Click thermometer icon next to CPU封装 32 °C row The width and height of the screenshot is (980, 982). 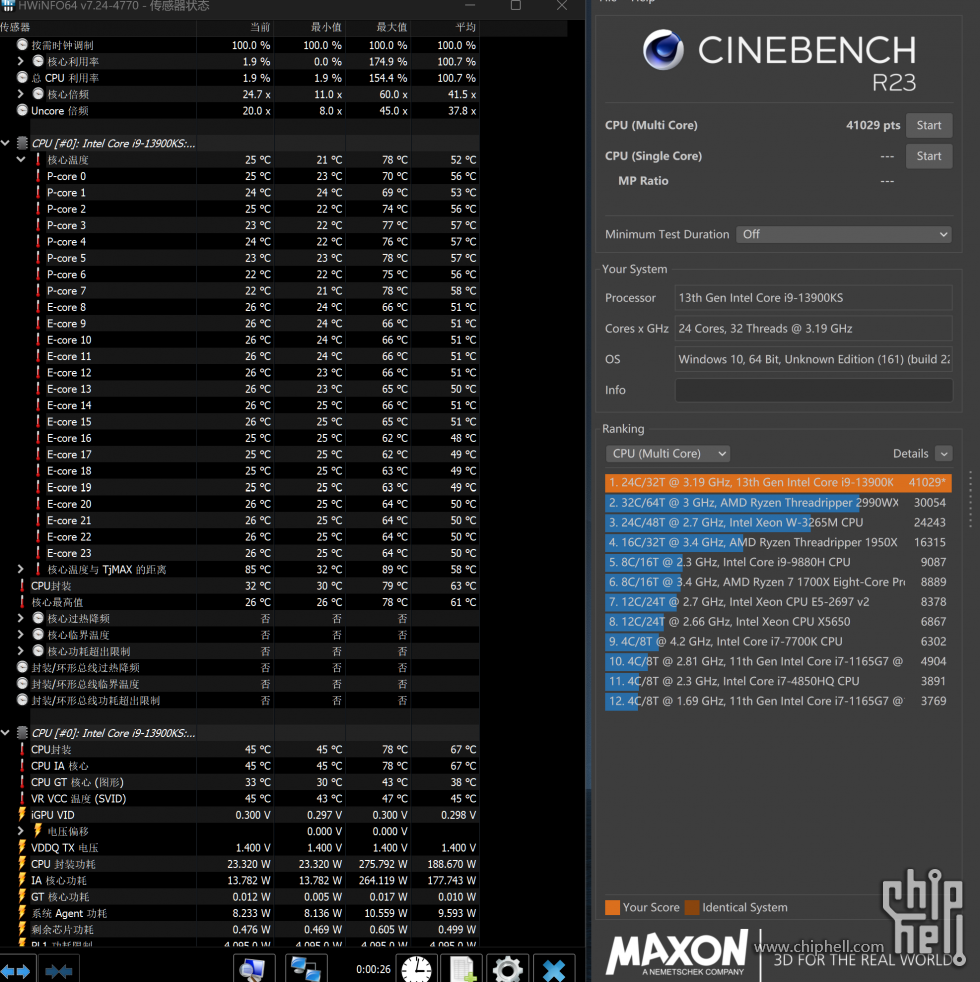[x=23, y=586]
